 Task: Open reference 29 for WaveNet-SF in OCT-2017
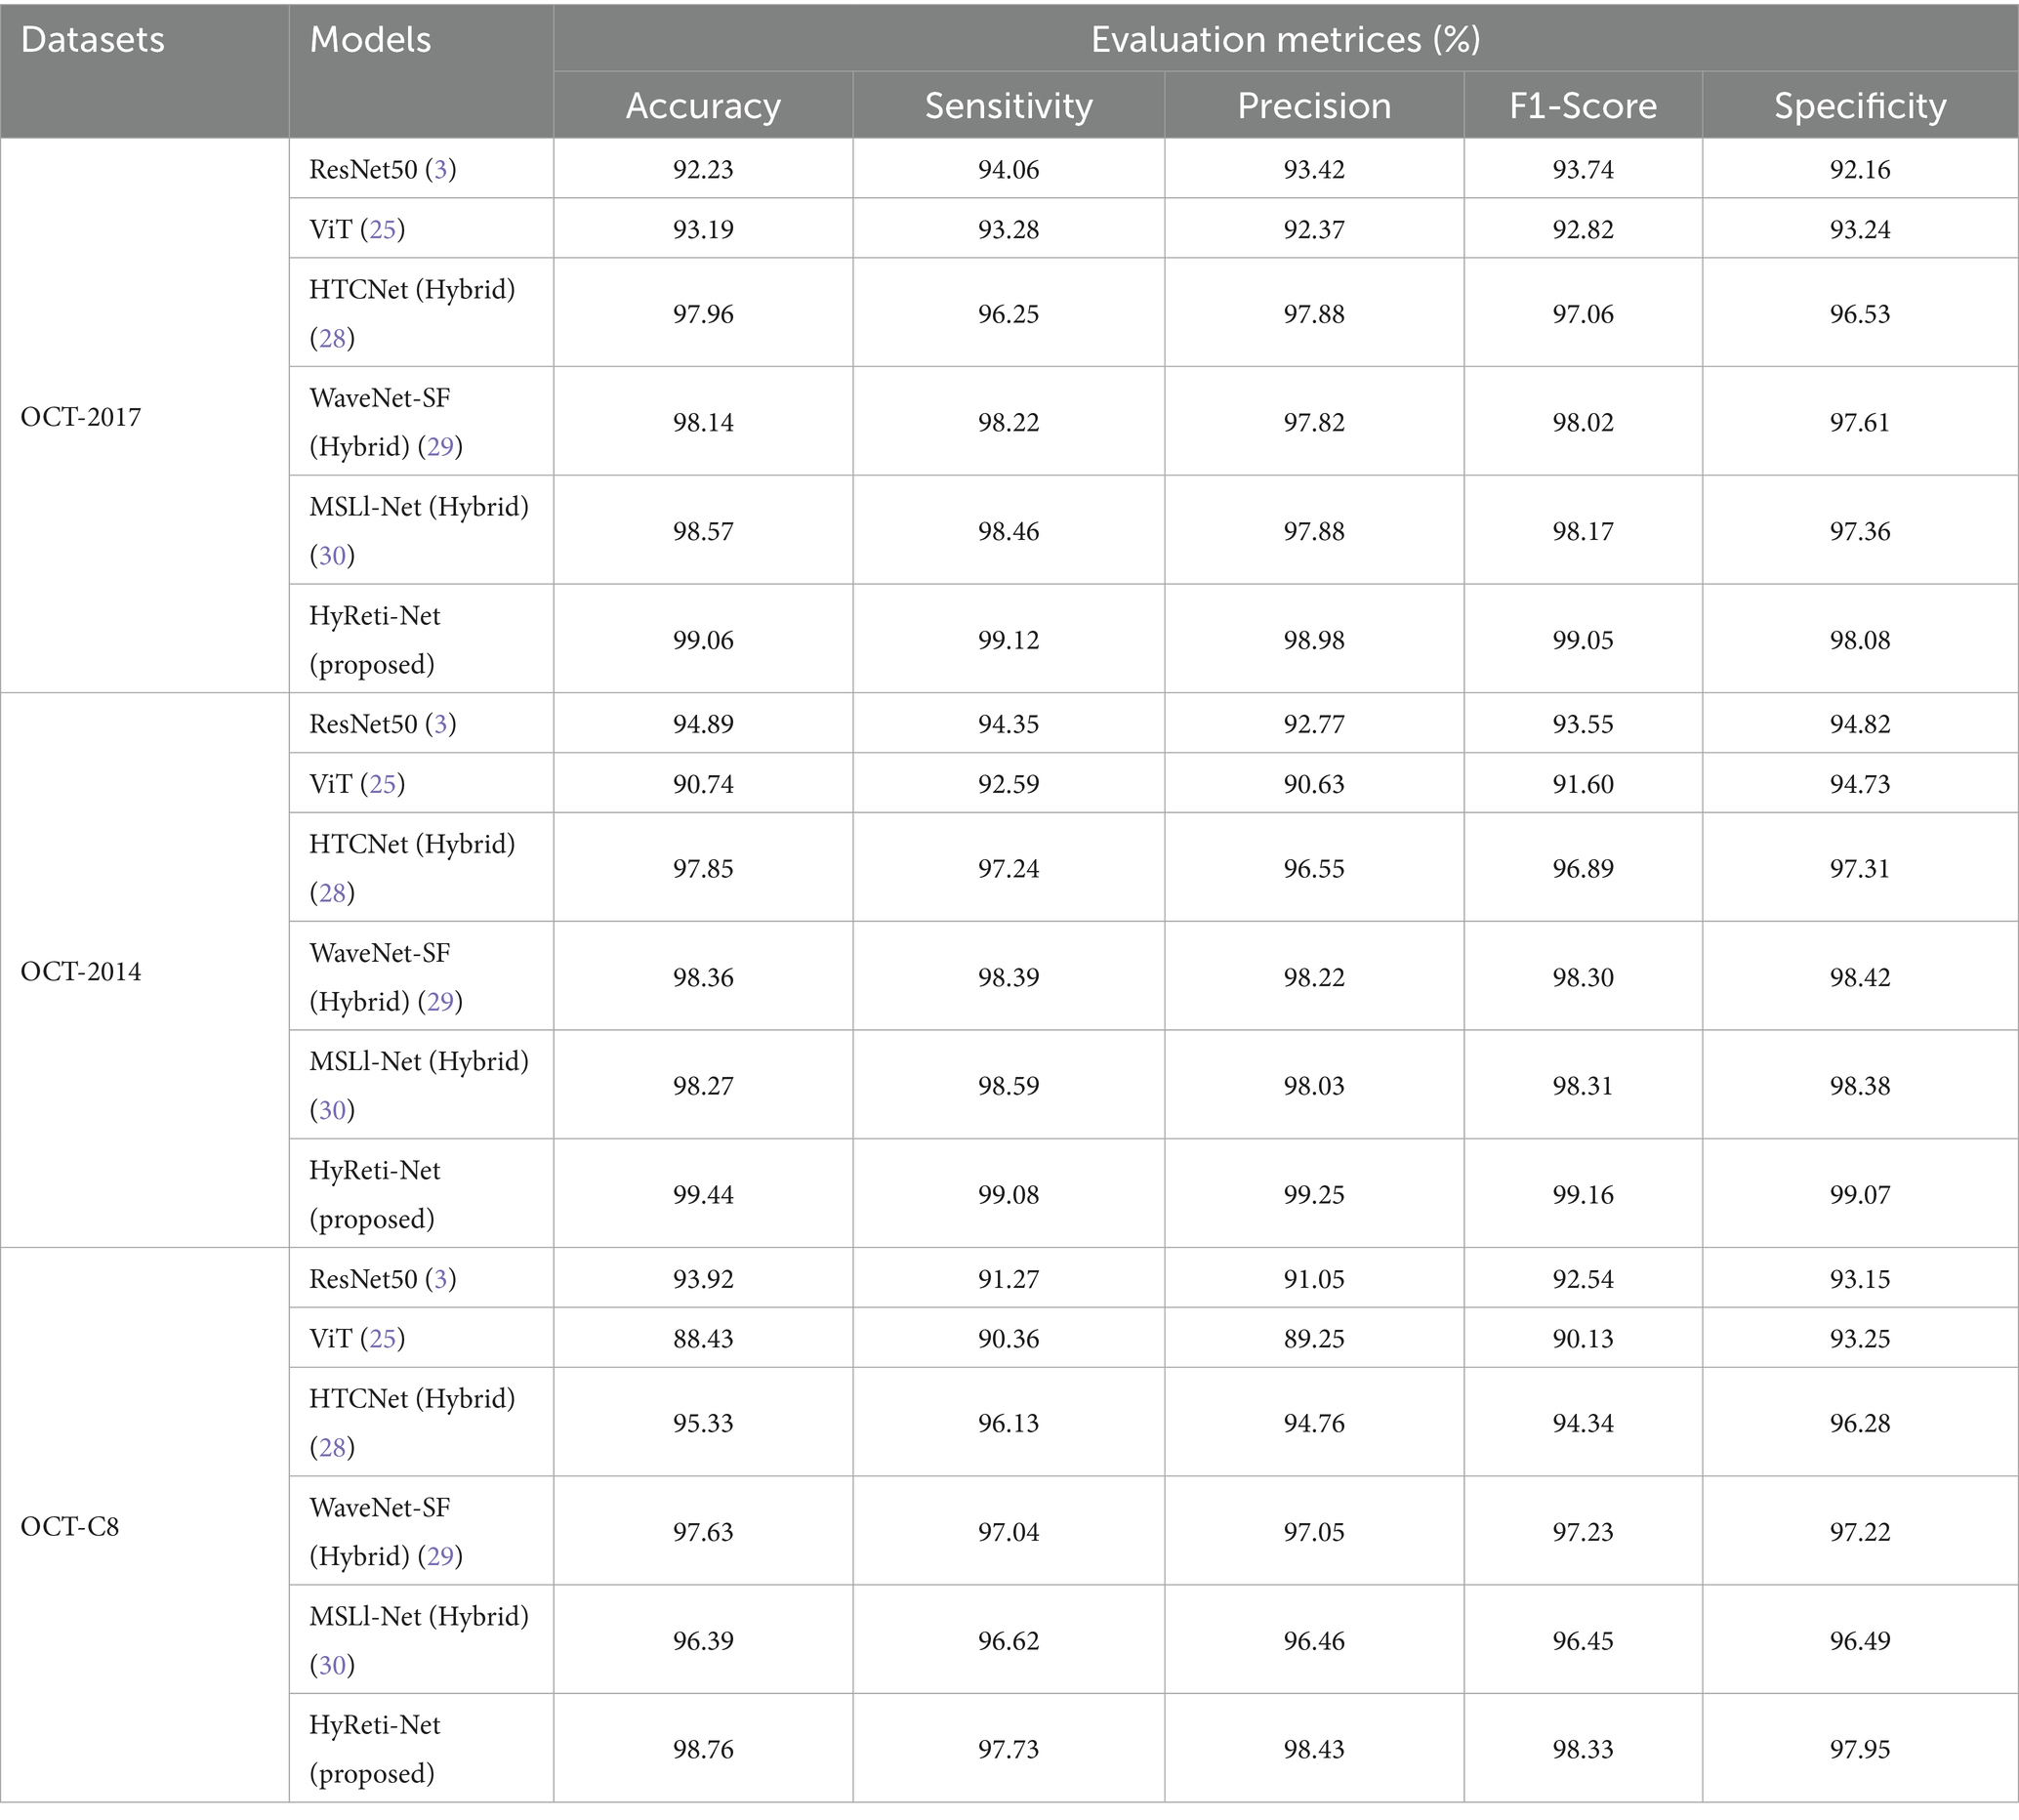pyautogui.click(x=440, y=446)
